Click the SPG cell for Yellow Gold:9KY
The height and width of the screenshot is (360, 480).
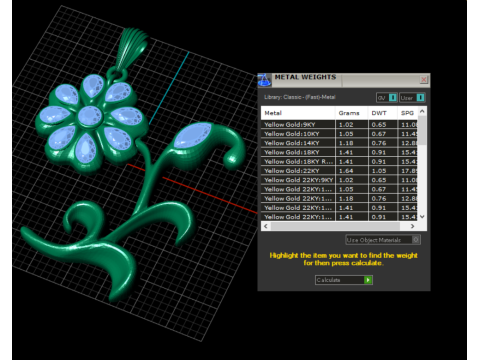point(407,124)
